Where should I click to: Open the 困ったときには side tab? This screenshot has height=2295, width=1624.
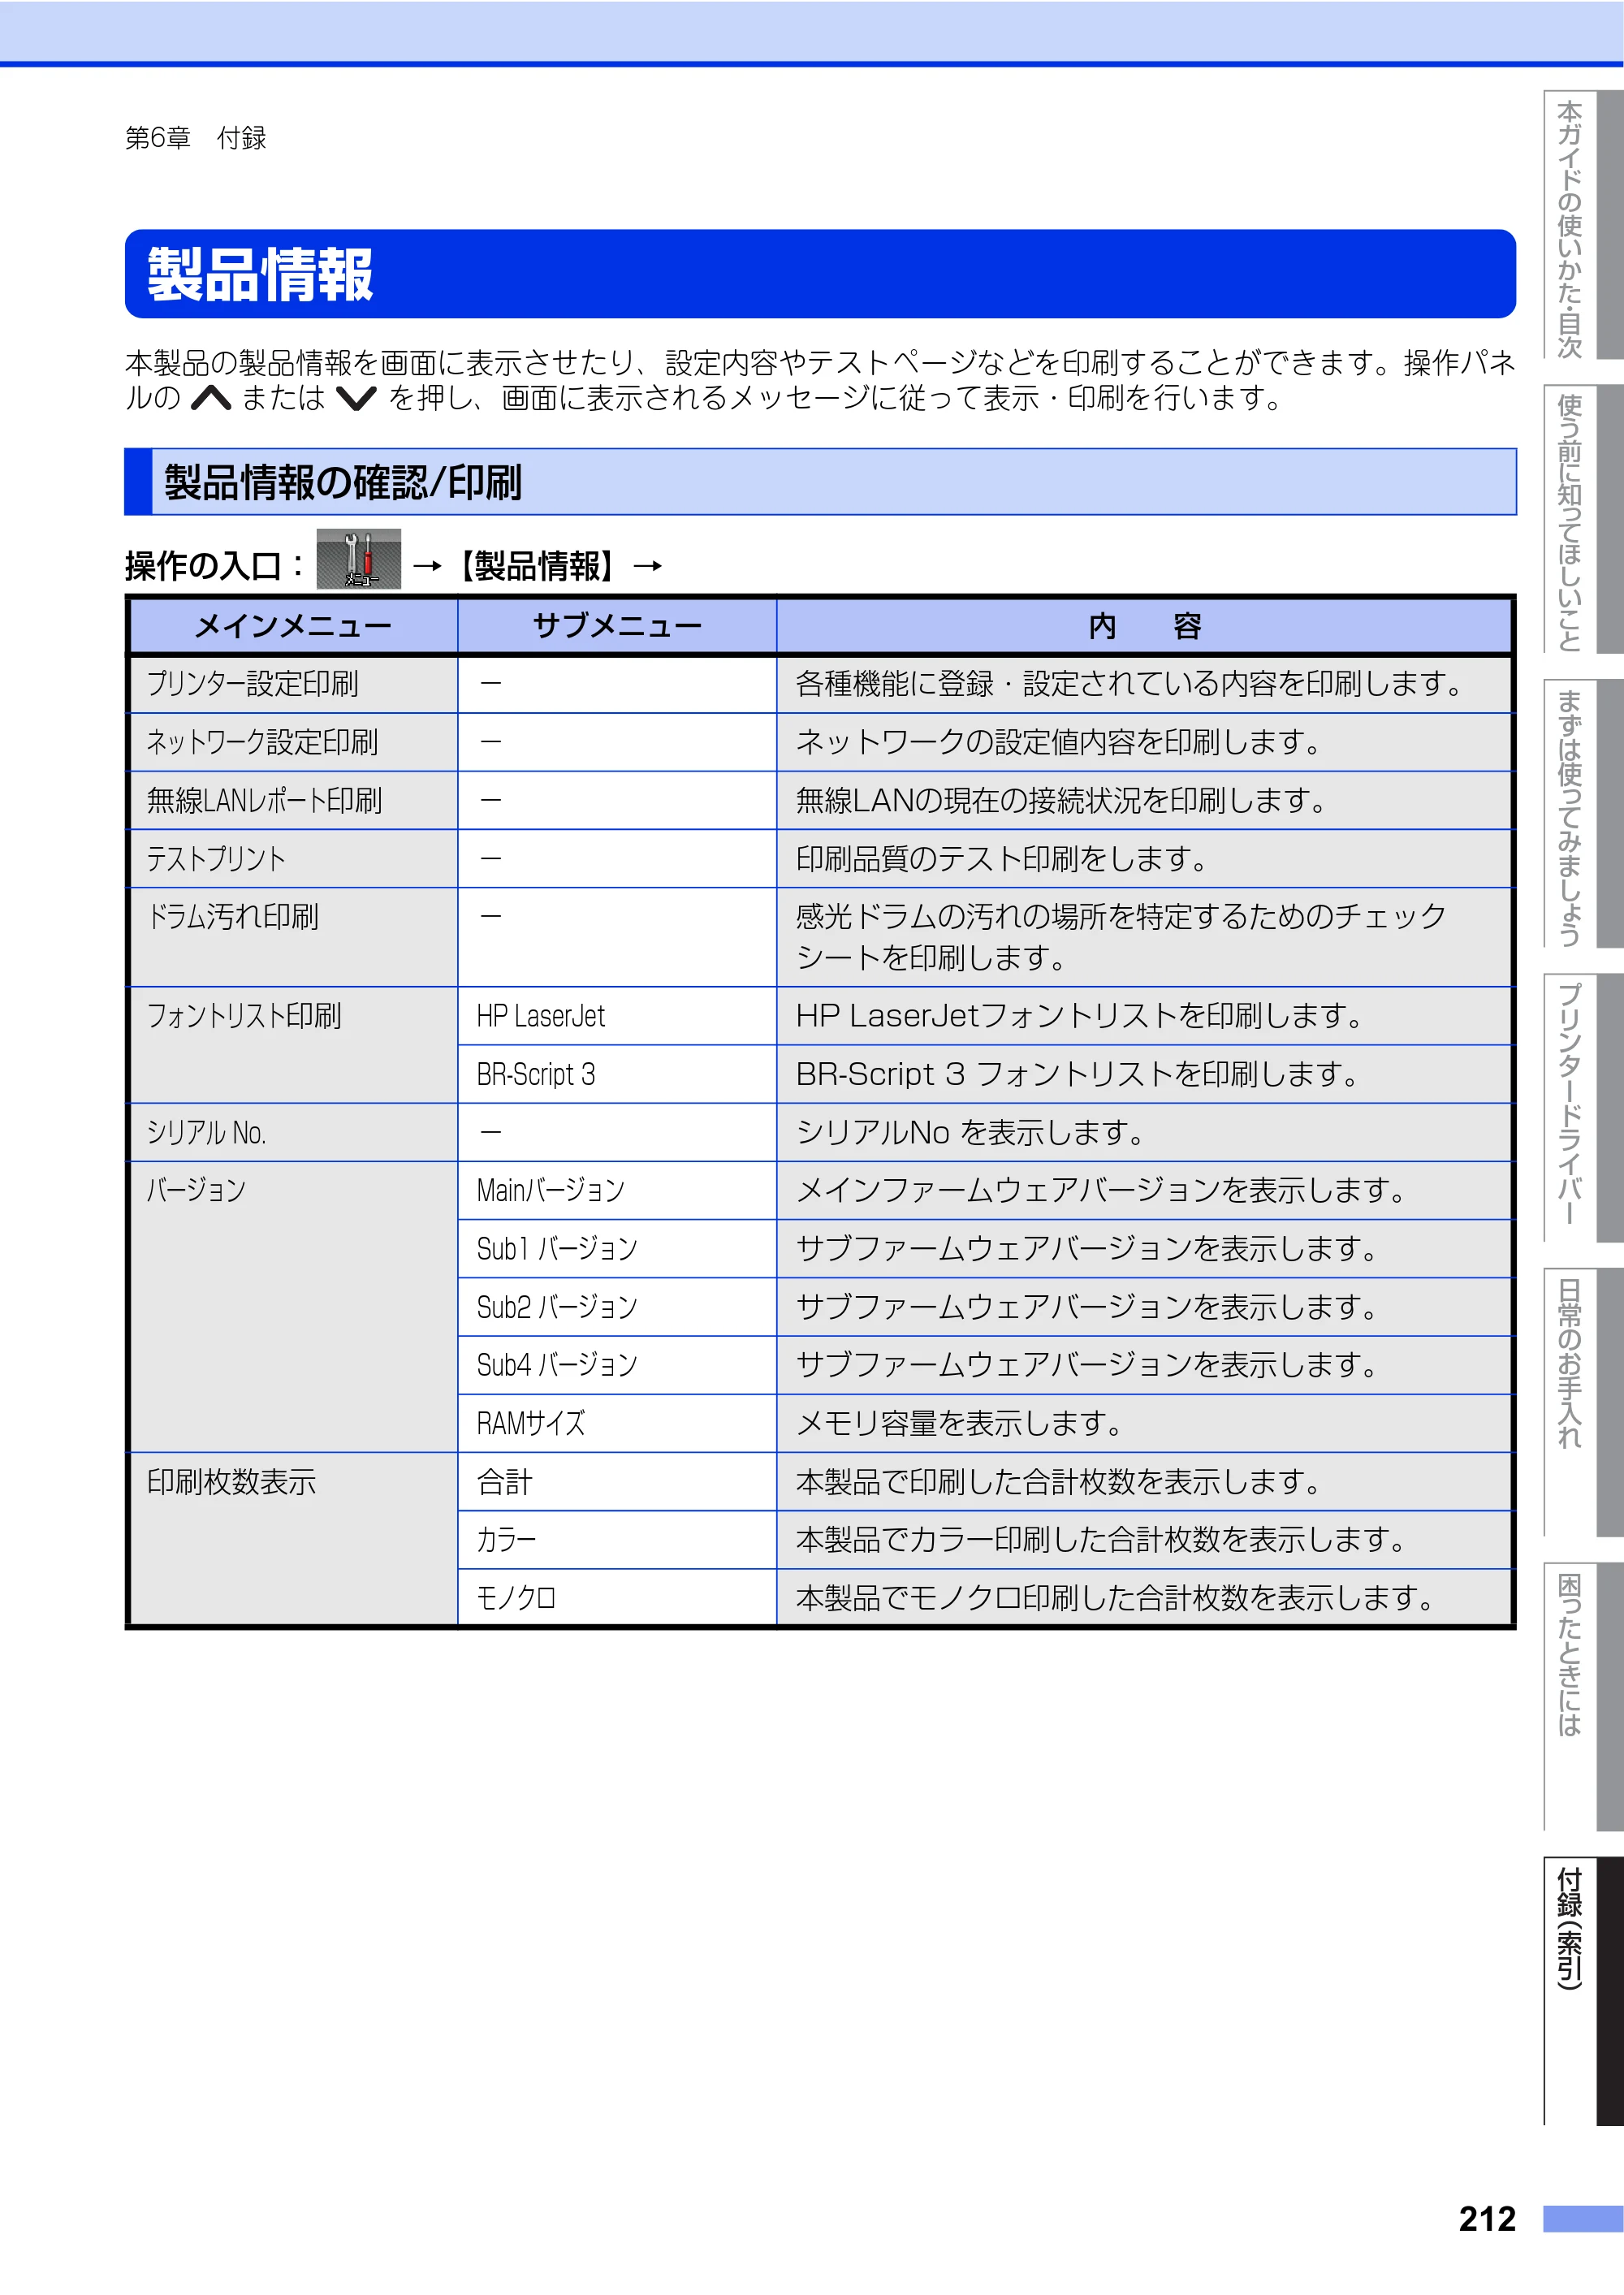tap(1582, 1696)
